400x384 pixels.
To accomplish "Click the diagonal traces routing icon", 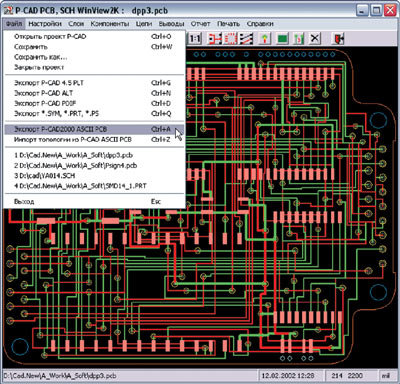I will (246, 39).
